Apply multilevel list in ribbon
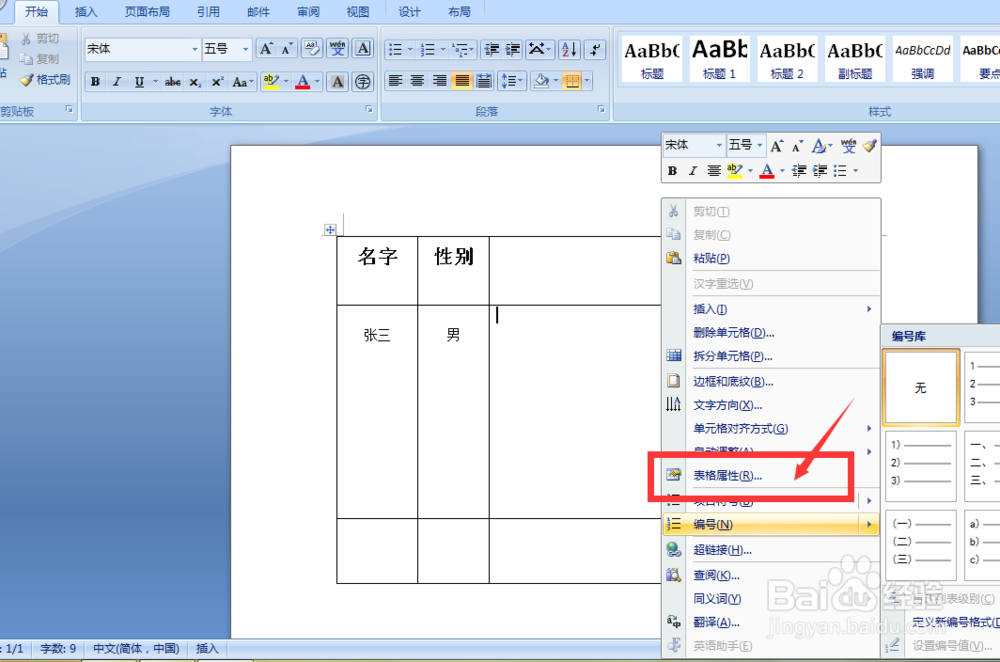1000x662 pixels. (x=459, y=49)
